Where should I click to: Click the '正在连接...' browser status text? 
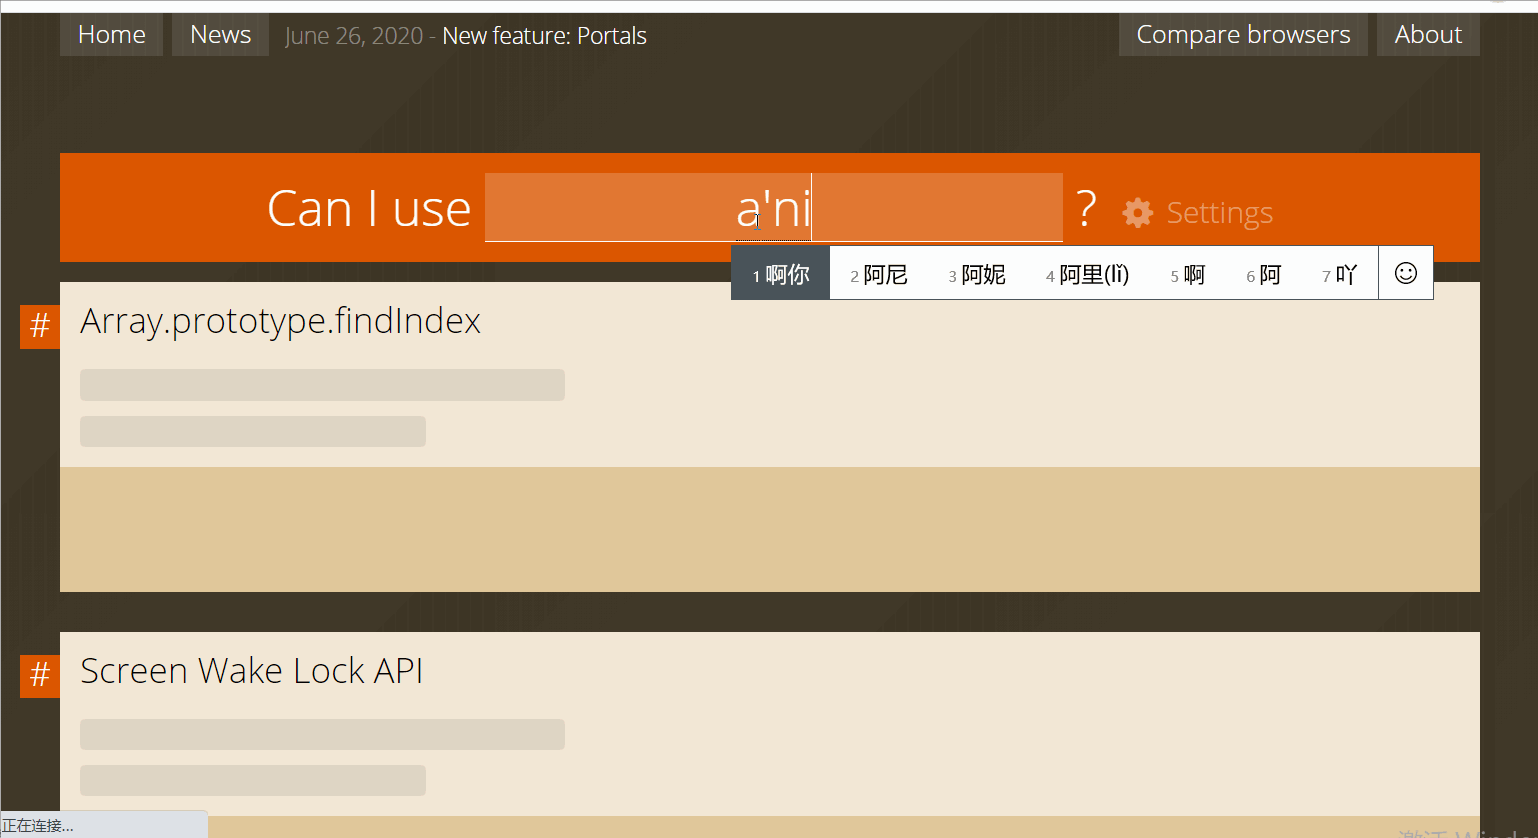(38, 826)
